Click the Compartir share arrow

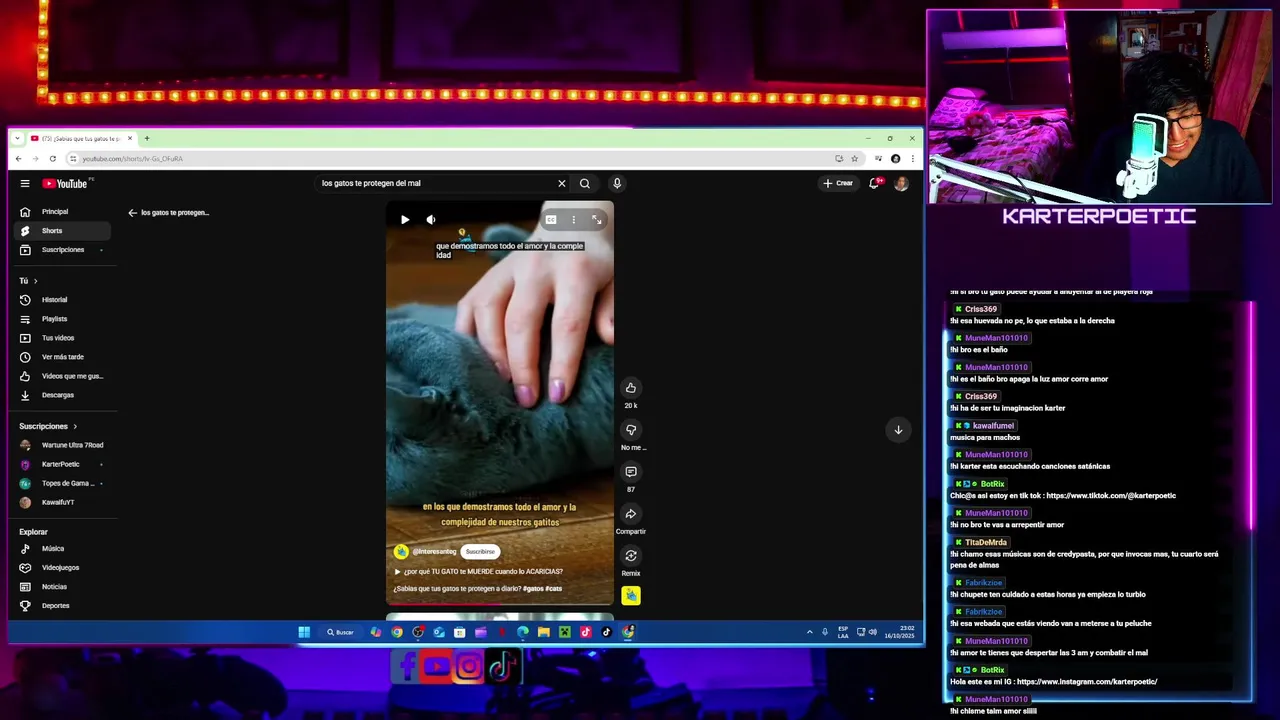[631, 514]
